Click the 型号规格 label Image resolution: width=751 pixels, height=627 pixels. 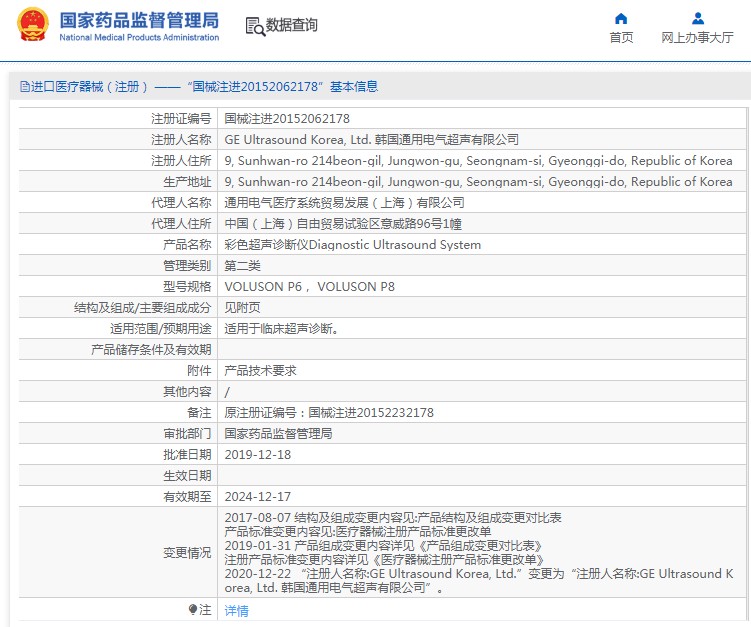(187, 287)
